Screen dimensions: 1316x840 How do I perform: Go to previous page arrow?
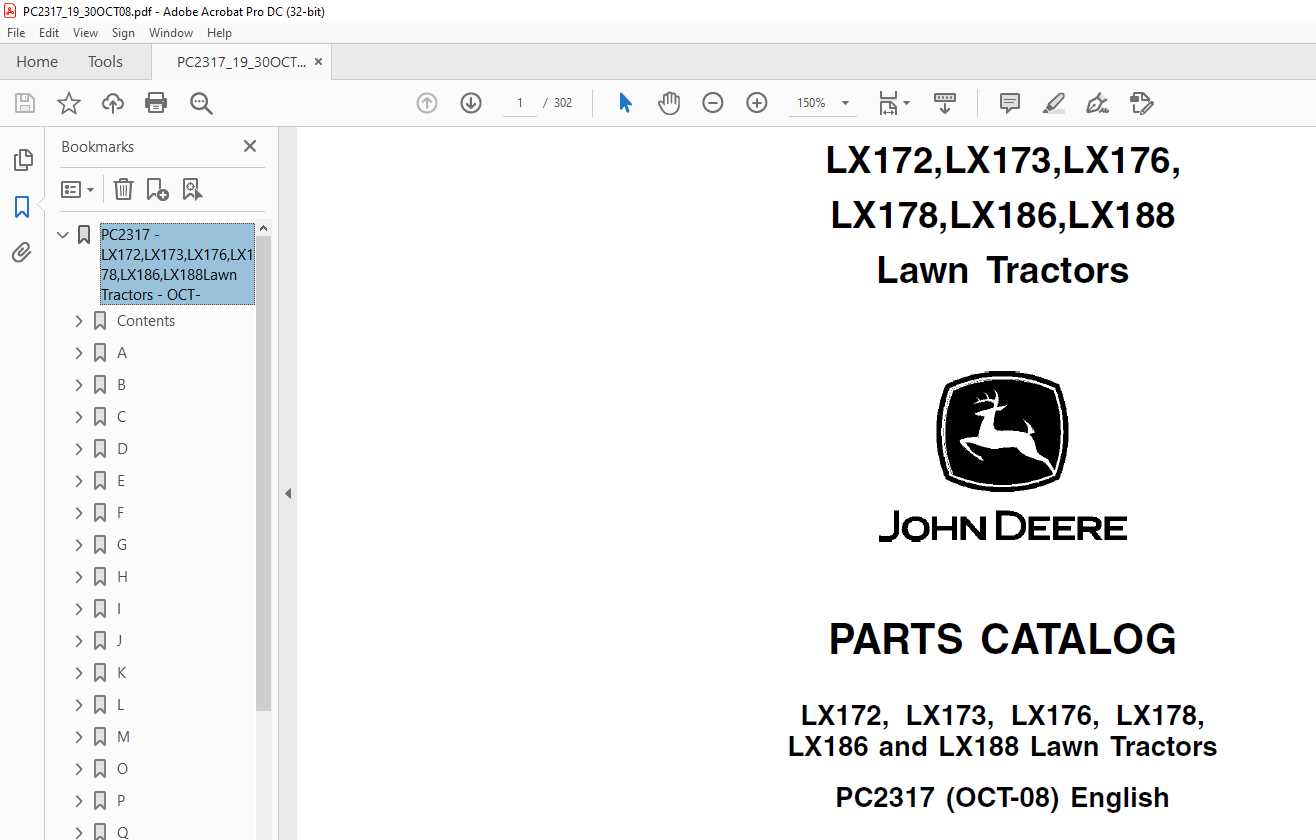pos(427,103)
